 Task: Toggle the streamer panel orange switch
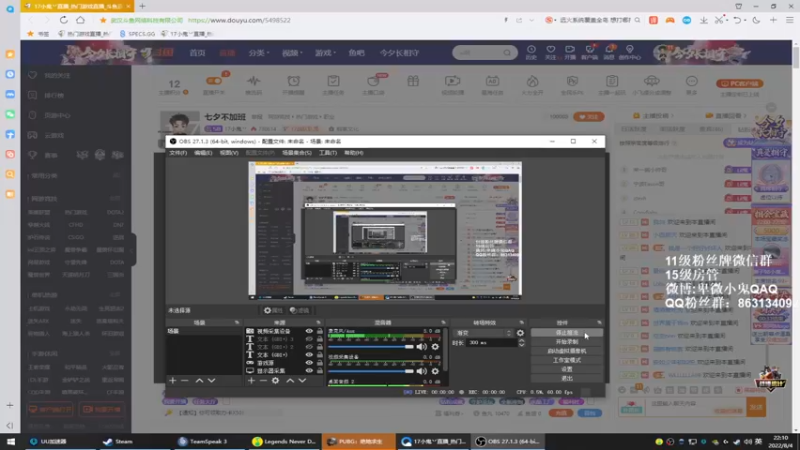click(x=214, y=81)
